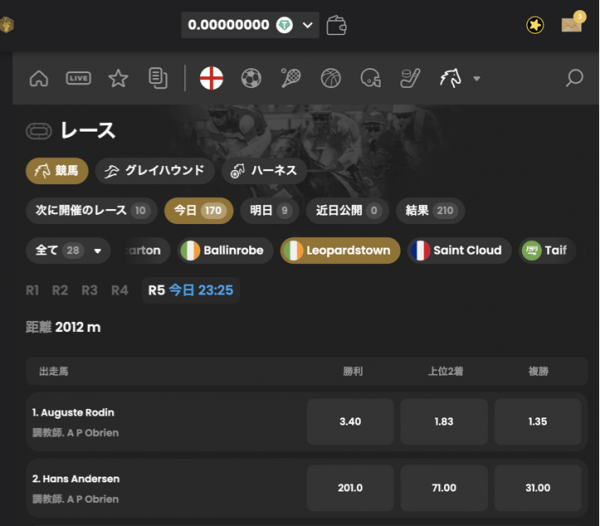This screenshot has width=600, height=526.
Task: Click the 出走馬 column header
Action: click(54, 371)
